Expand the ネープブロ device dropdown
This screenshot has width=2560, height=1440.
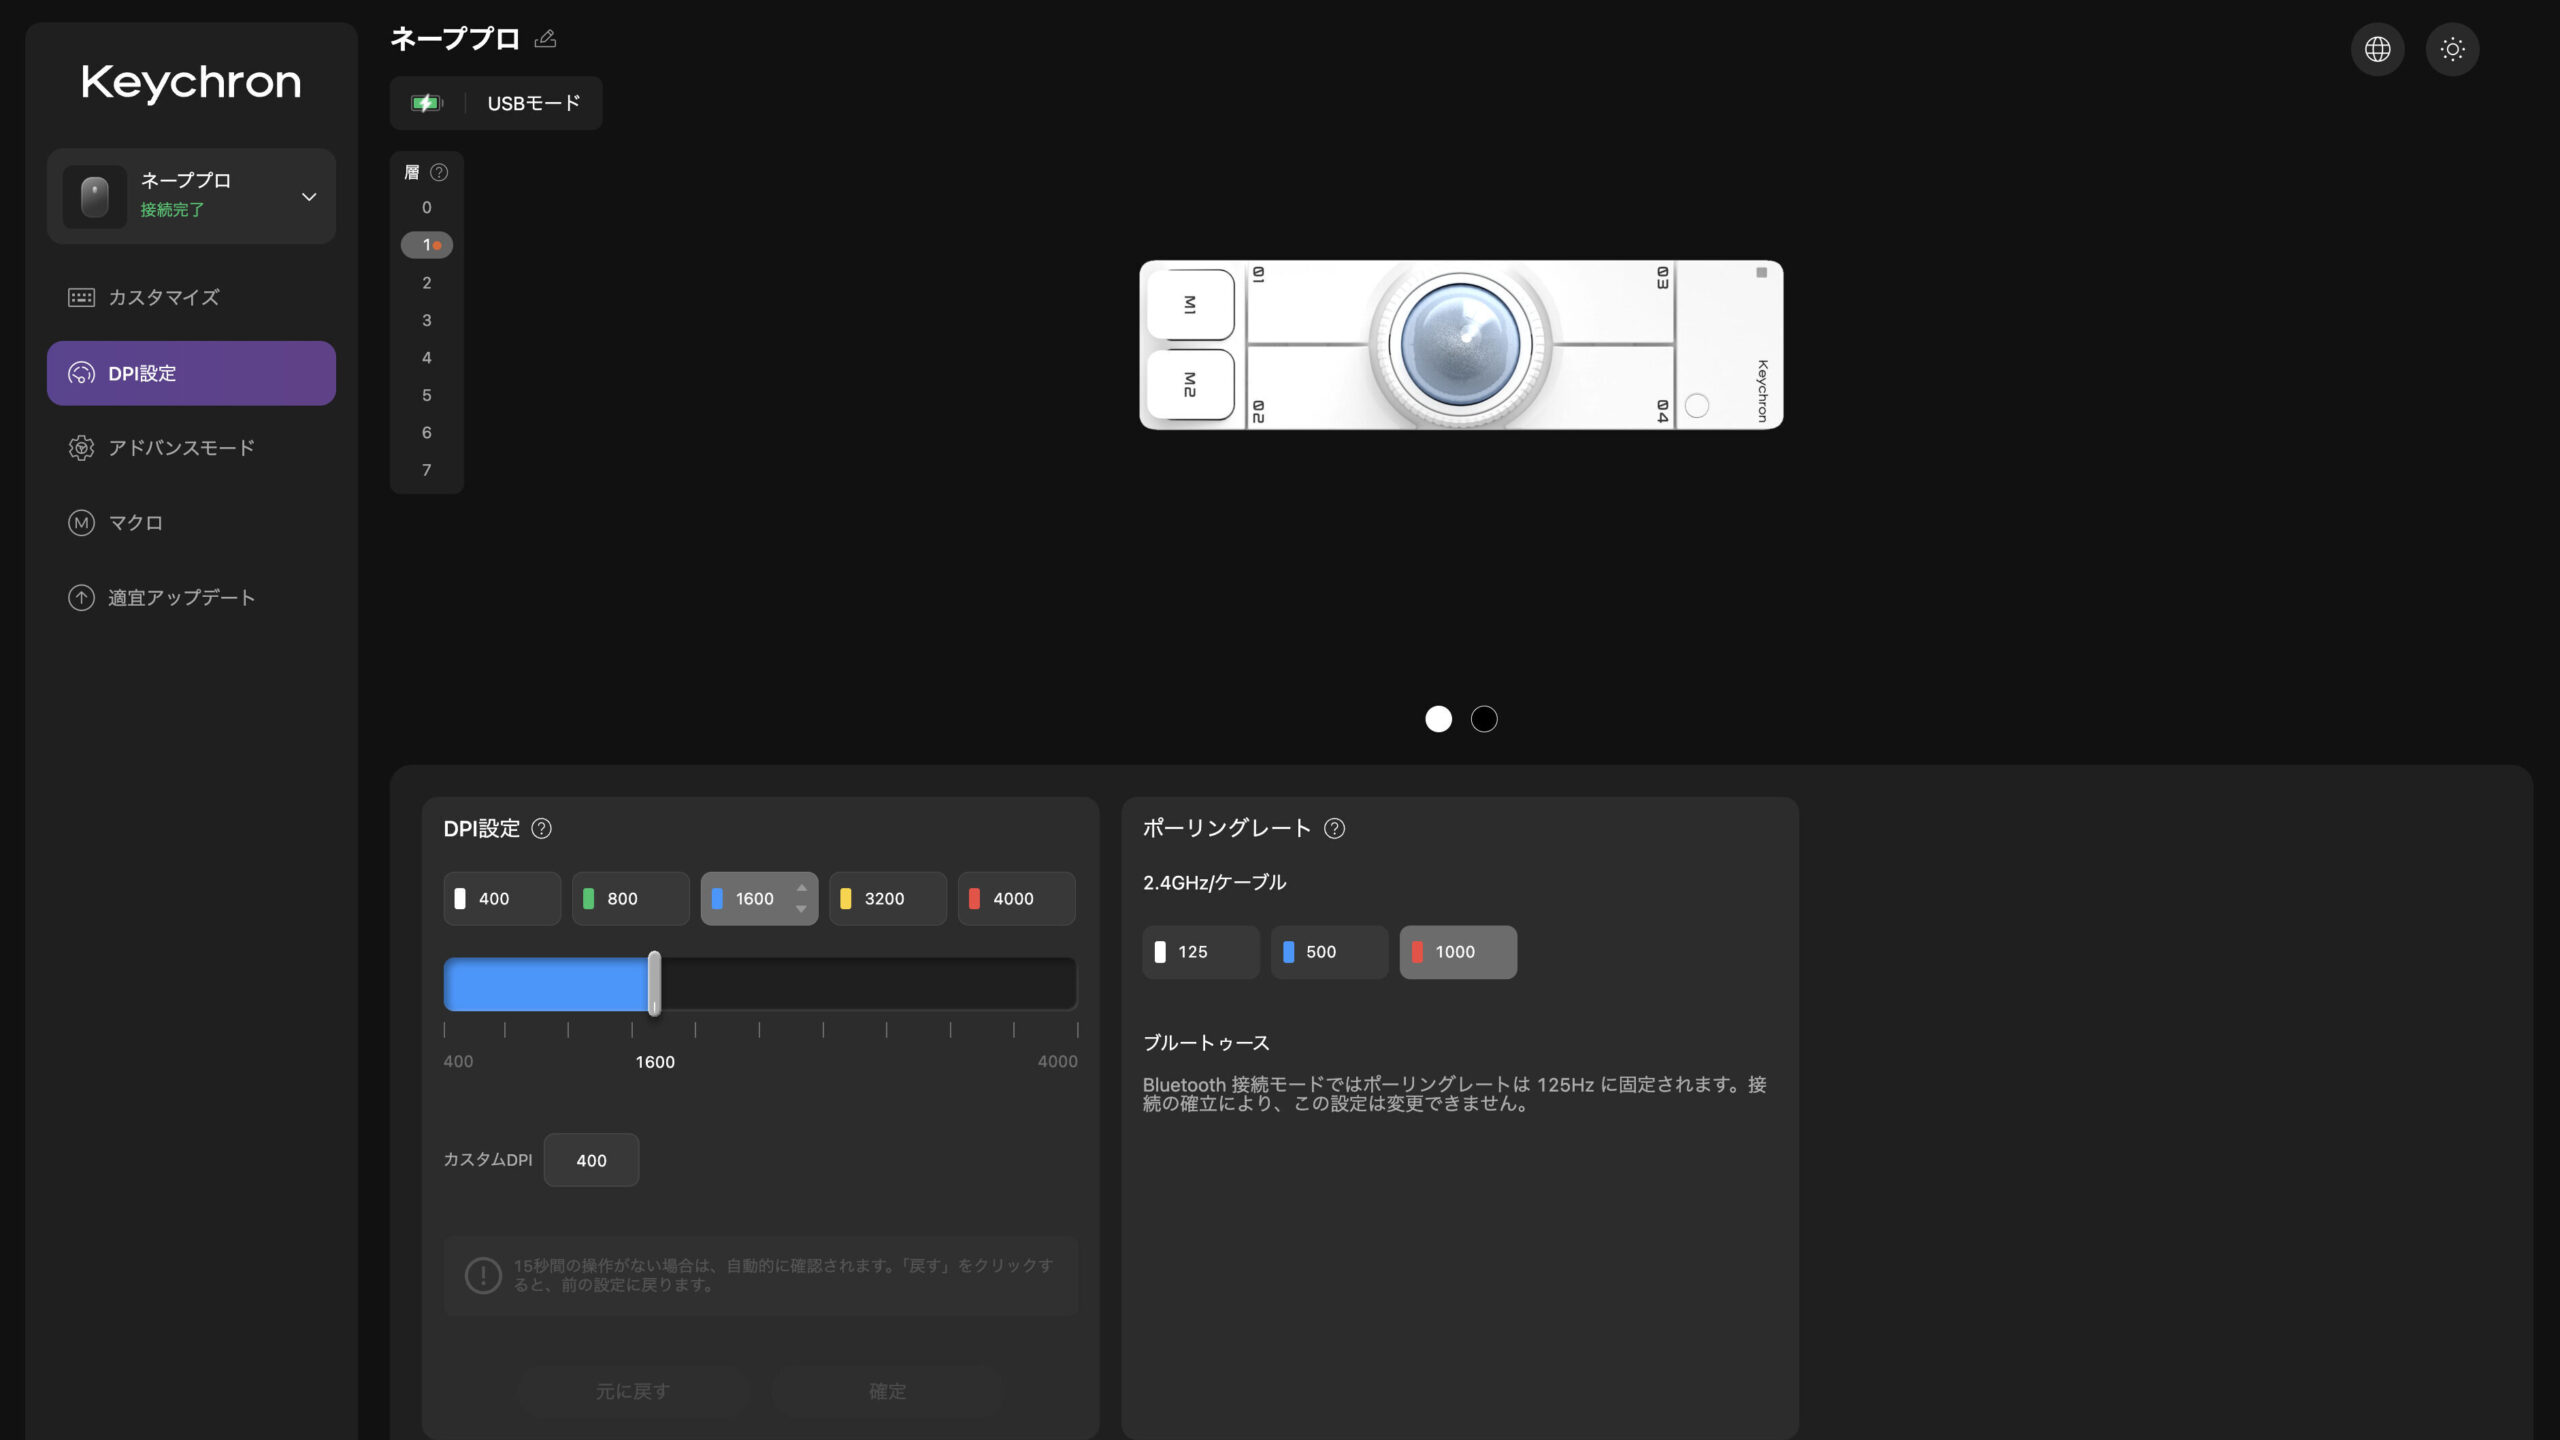point(309,197)
